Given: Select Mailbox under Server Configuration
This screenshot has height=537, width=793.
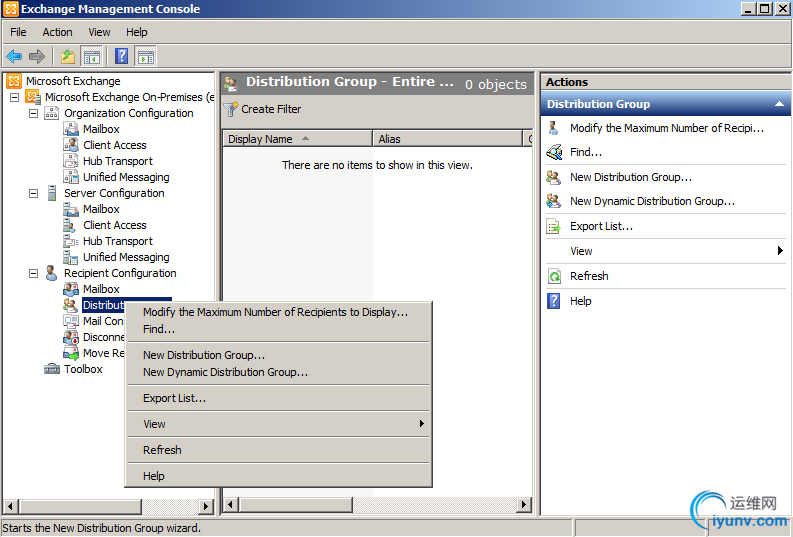Looking at the screenshot, I should coord(101,209).
